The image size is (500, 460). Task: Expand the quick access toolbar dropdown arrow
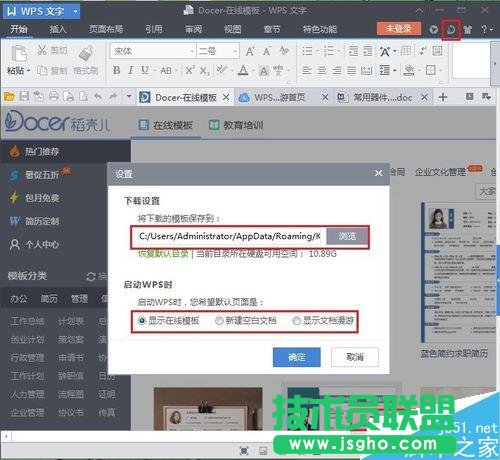pyautogui.click(x=129, y=97)
